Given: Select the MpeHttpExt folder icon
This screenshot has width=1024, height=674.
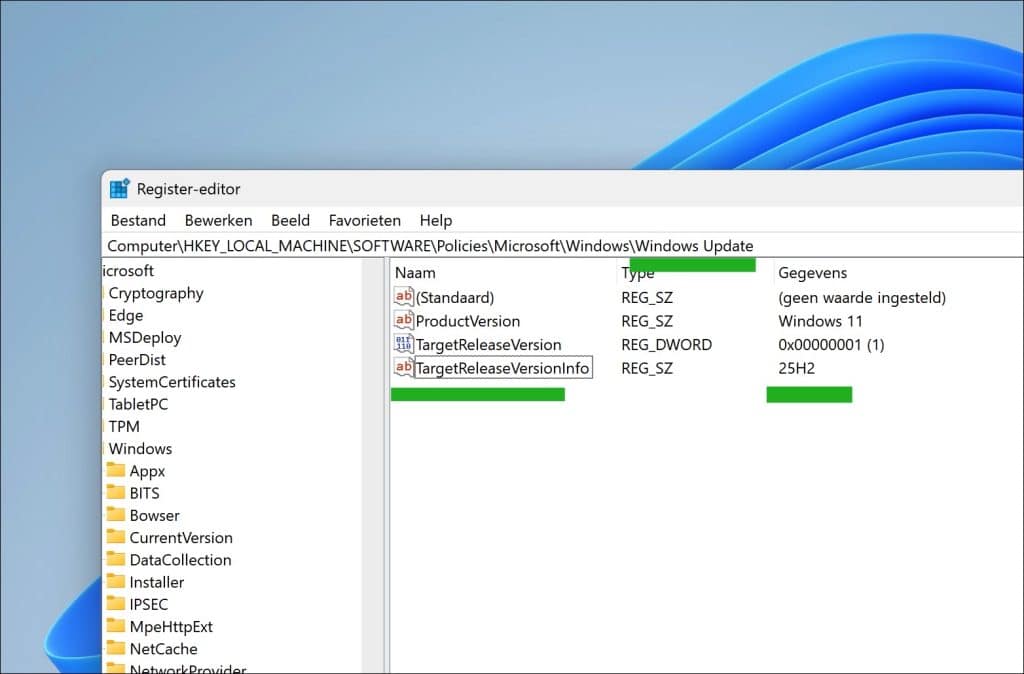Looking at the screenshot, I should [116, 626].
